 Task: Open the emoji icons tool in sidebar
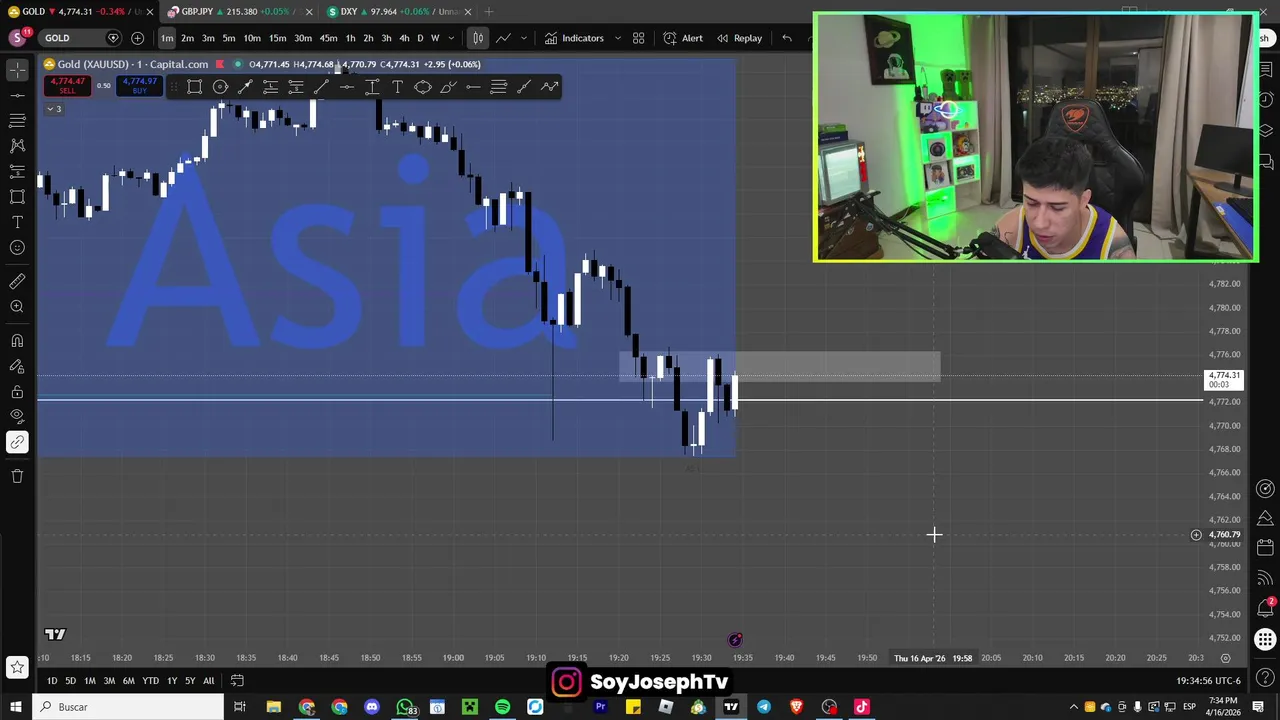17,247
